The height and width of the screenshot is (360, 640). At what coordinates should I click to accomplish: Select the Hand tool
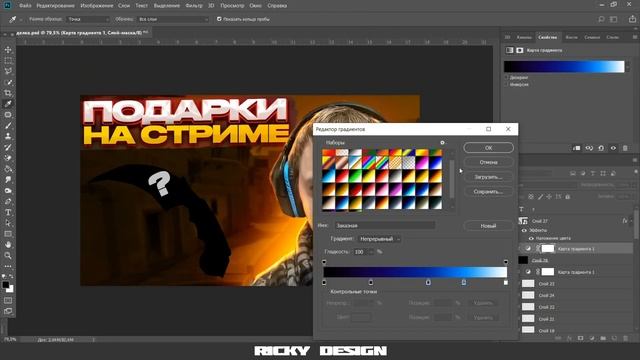(8, 245)
